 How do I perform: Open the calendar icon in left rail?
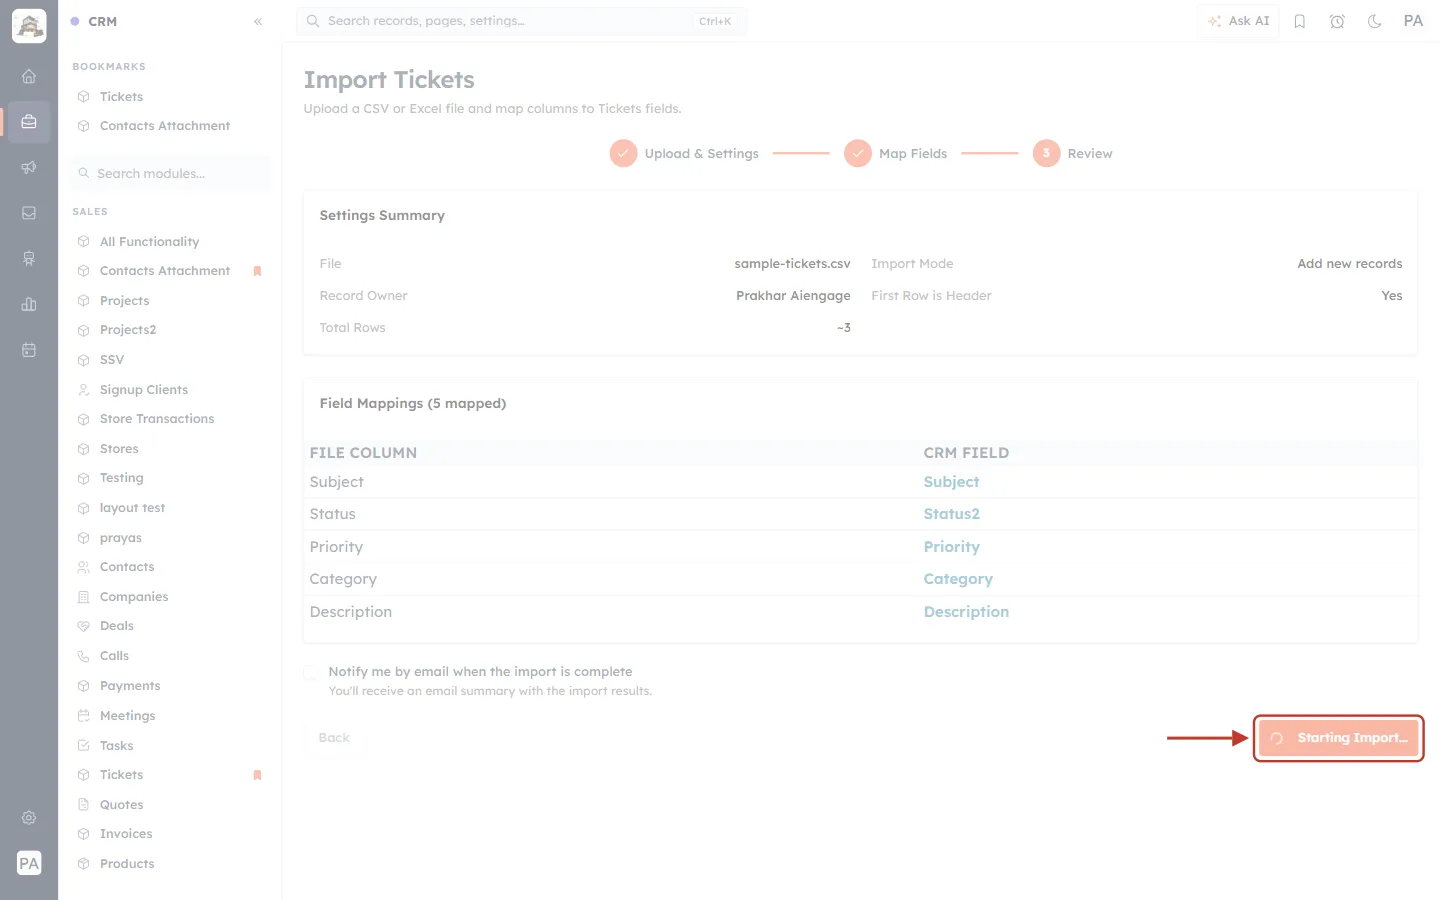click(29, 350)
